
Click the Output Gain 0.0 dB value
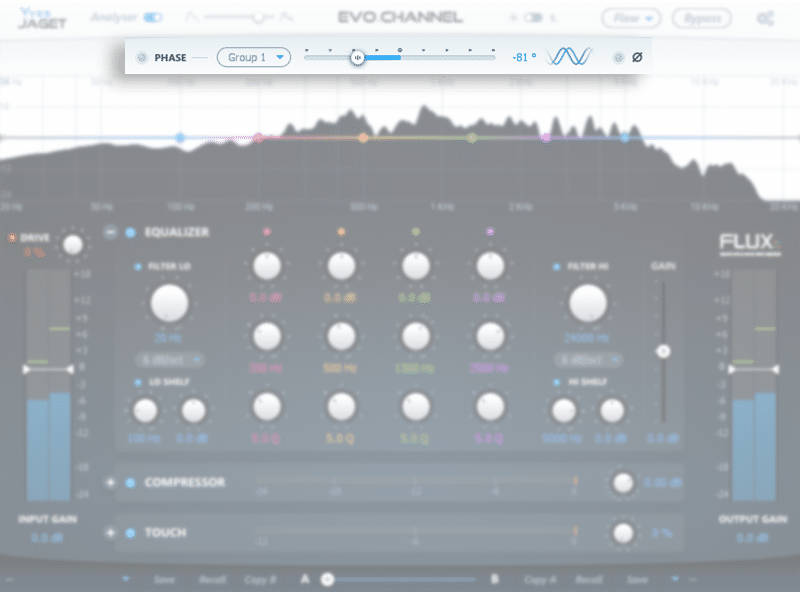pos(752,538)
